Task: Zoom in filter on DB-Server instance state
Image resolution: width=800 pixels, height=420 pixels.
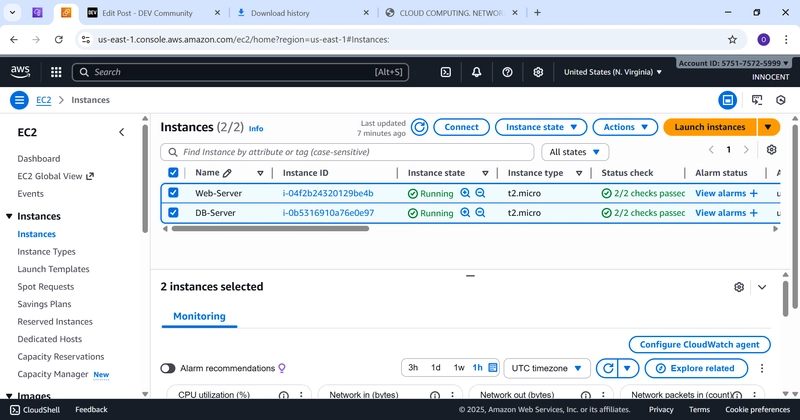Action: click(x=465, y=212)
